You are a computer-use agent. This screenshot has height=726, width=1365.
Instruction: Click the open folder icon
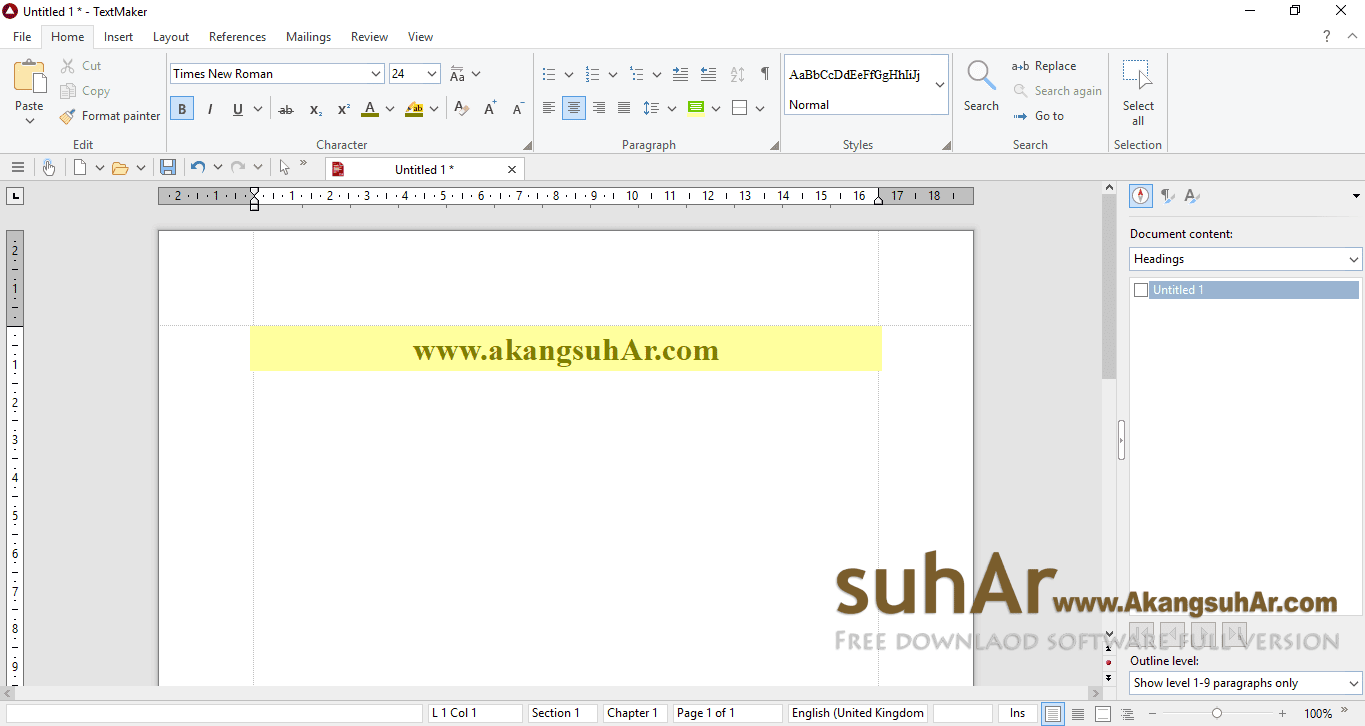point(120,168)
